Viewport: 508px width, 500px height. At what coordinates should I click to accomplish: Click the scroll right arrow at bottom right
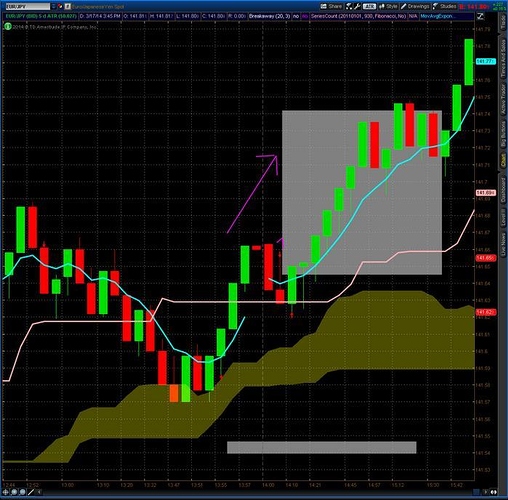pyautogui.click(x=486, y=492)
